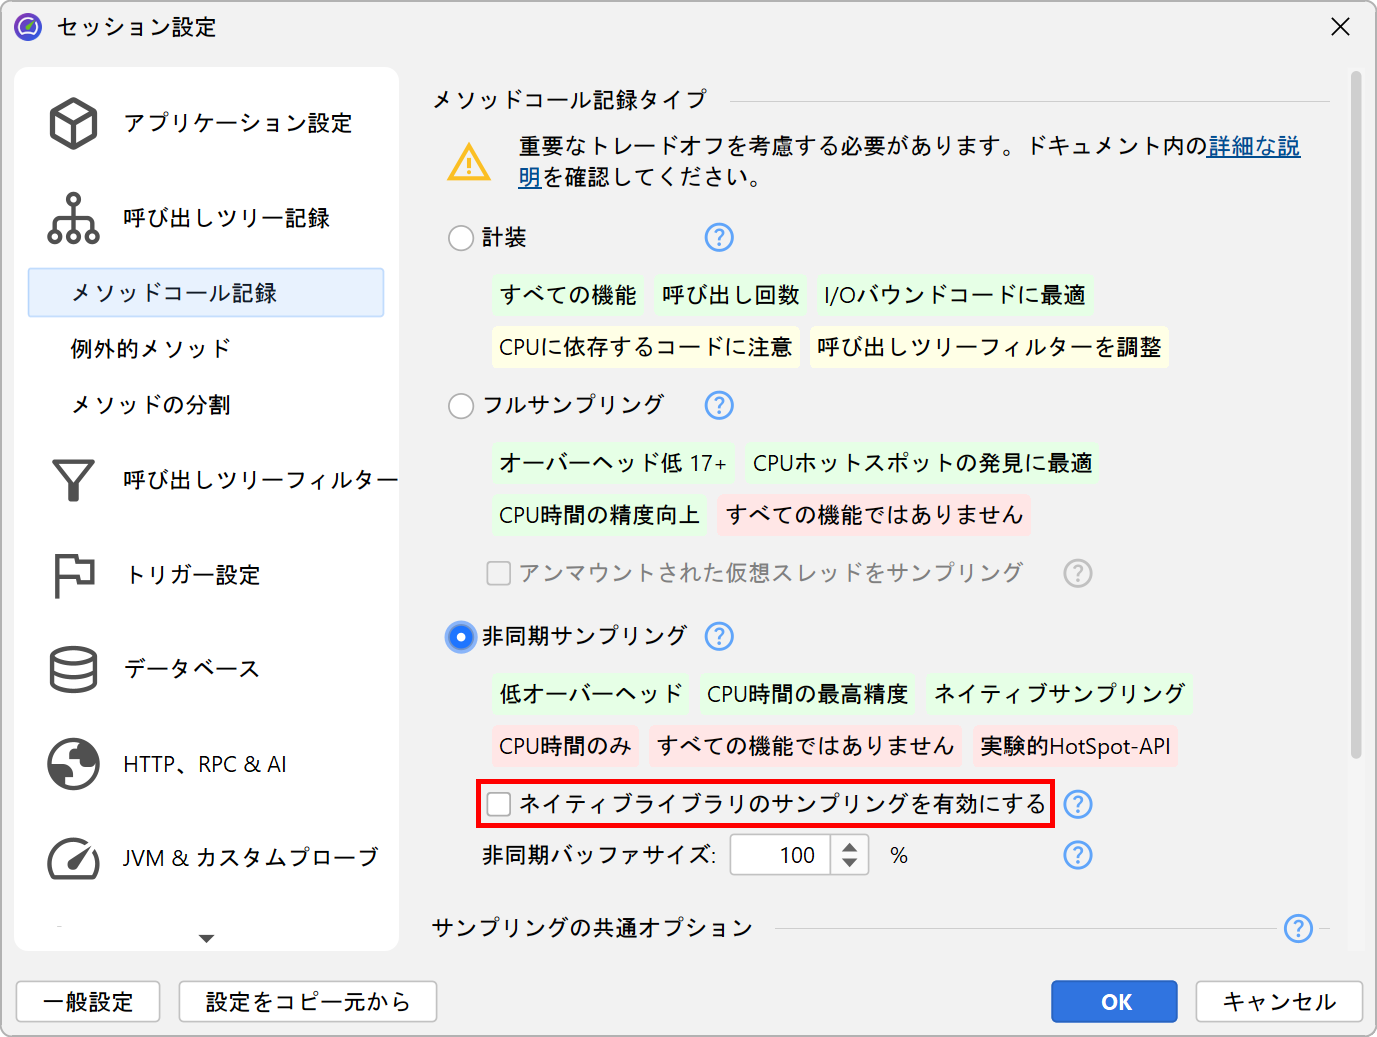Viewport: 1377px width, 1037px height.
Task: Open the 詳細な説明 documentation link
Action: 1253,147
